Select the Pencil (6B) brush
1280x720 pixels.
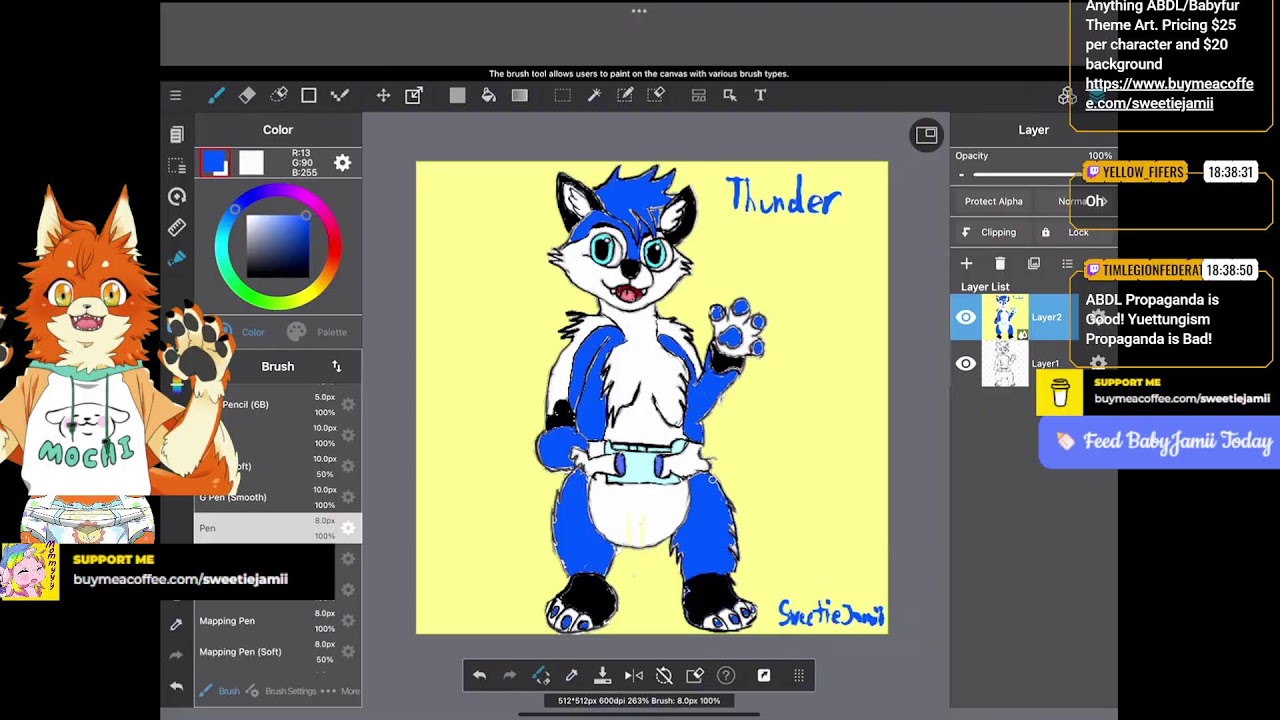tap(278, 405)
